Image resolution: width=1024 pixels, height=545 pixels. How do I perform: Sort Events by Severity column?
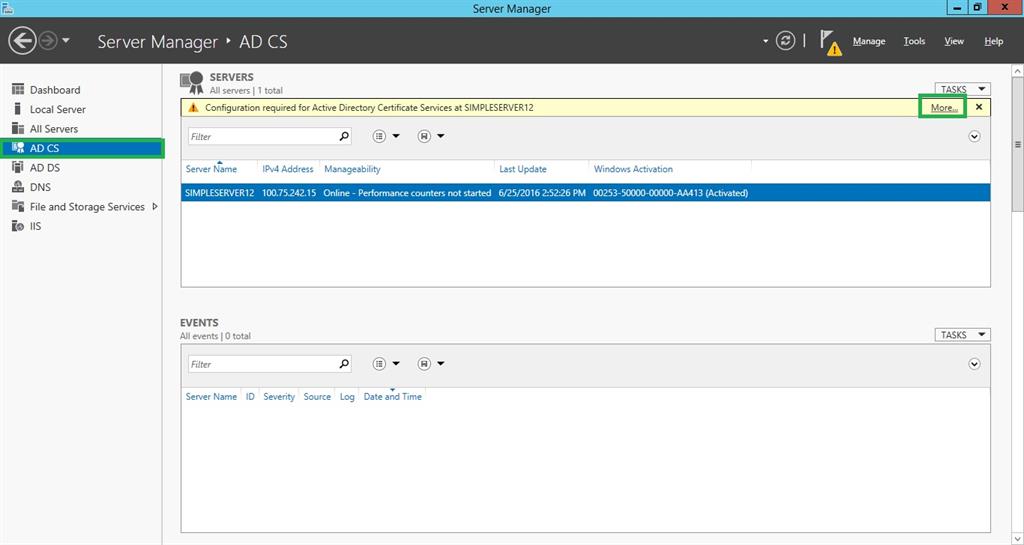click(x=279, y=397)
